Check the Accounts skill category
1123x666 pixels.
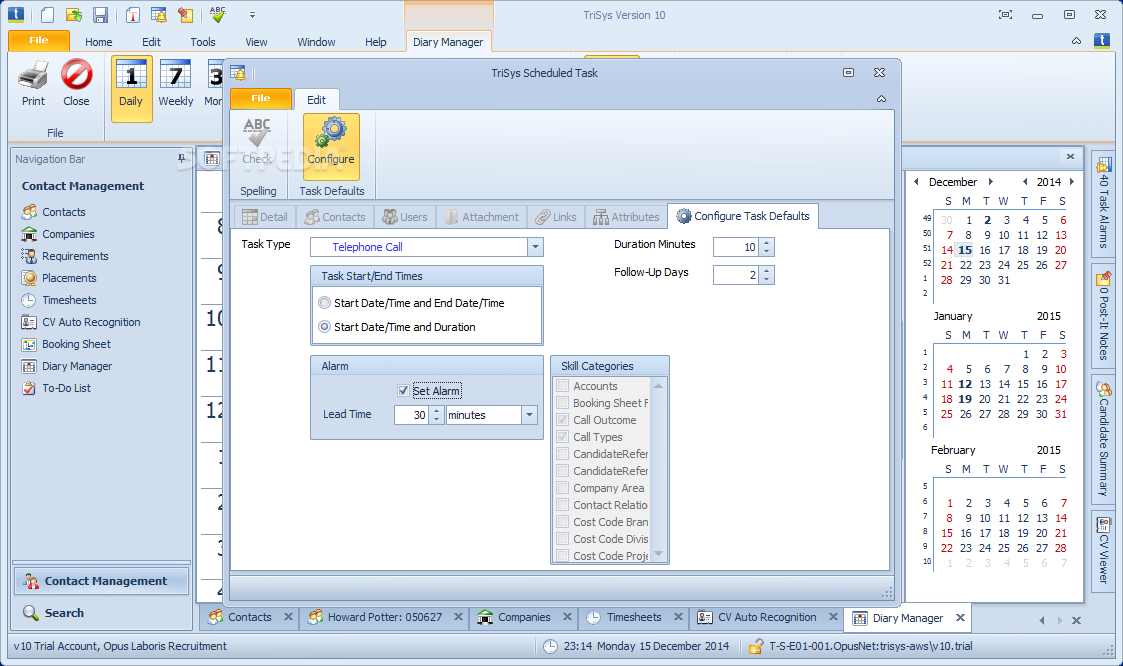(563, 386)
